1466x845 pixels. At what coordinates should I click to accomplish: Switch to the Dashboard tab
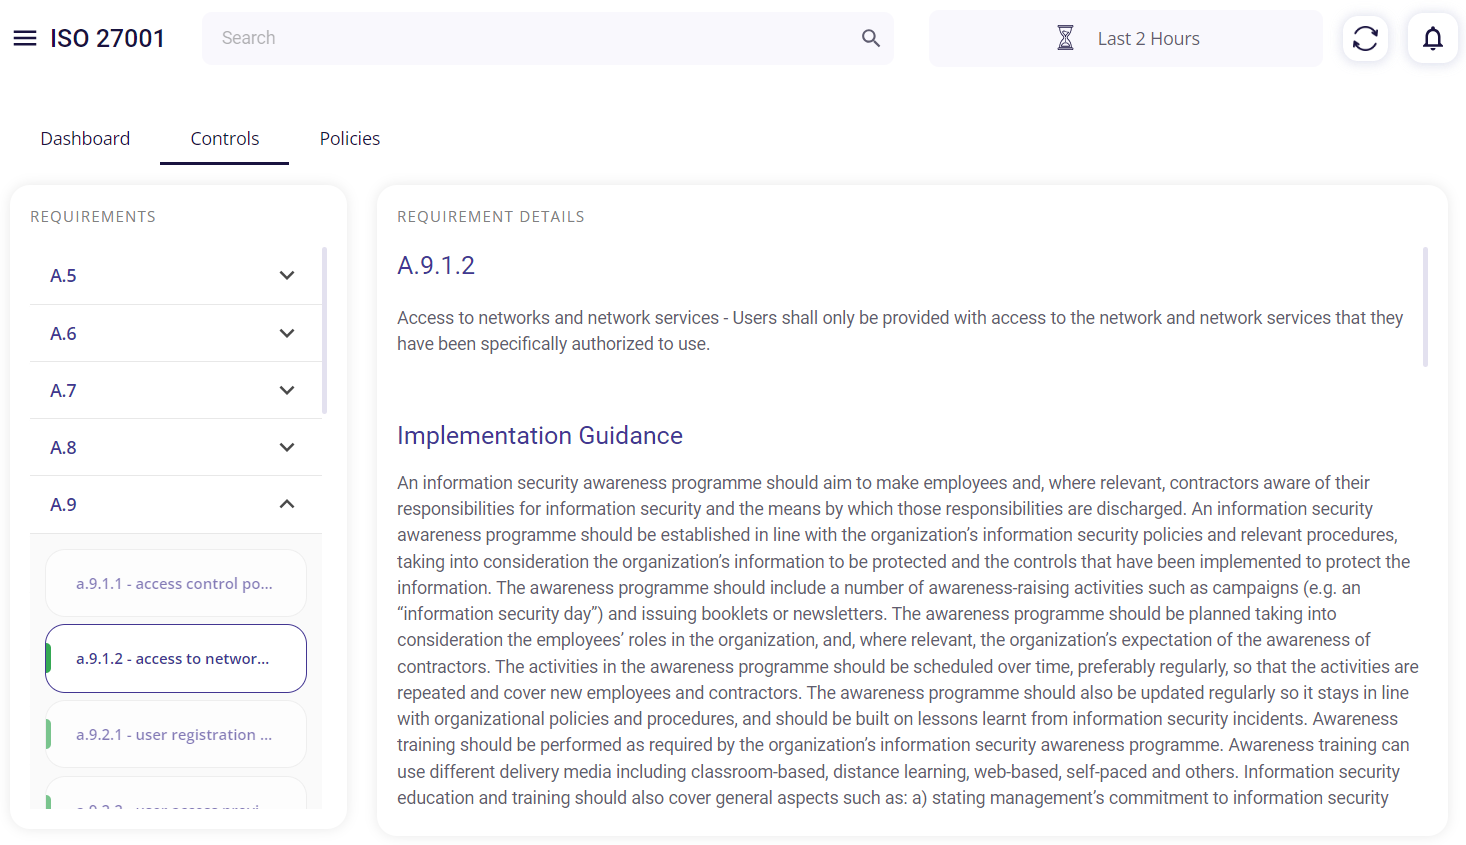tap(85, 139)
